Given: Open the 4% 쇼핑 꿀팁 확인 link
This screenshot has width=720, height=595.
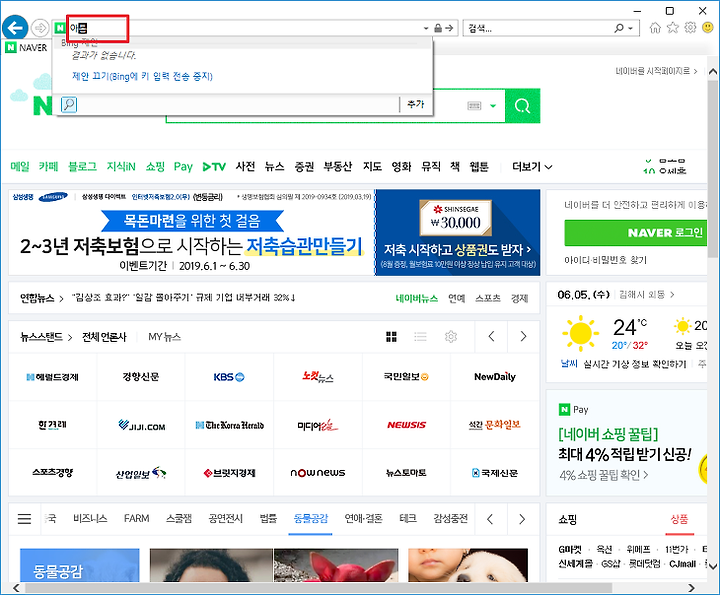Looking at the screenshot, I should coord(604,475).
